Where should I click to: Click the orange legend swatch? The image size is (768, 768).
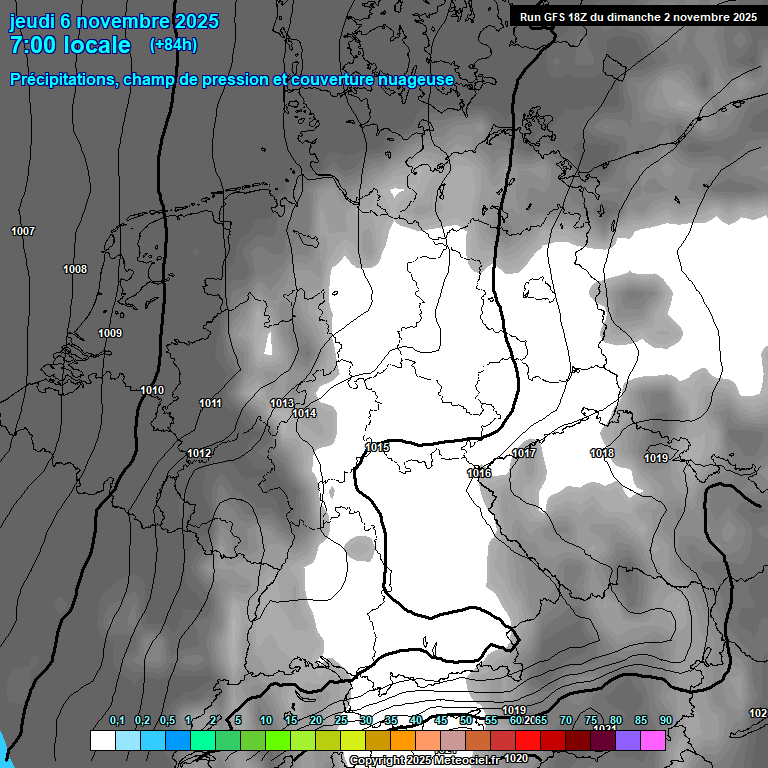(x=403, y=740)
